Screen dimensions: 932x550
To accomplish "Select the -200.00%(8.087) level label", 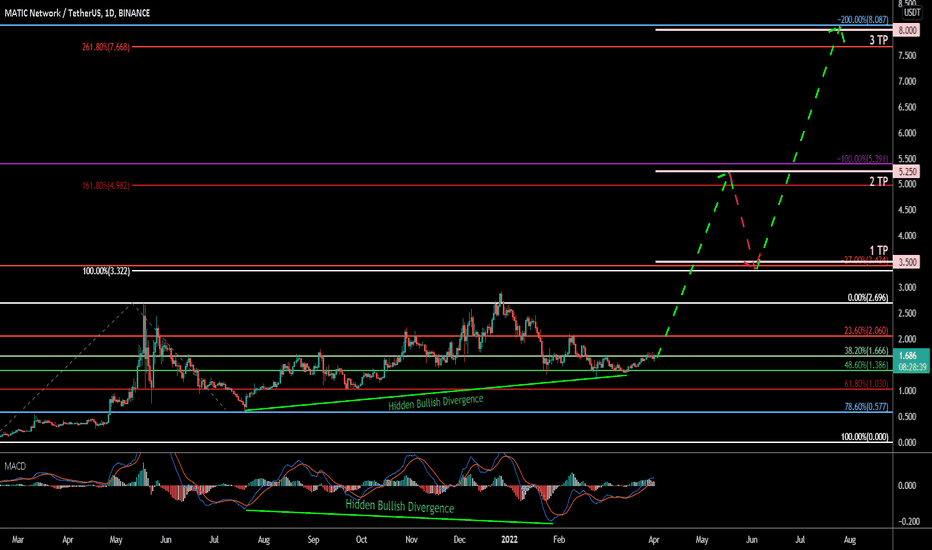I will click(x=863, y=20).
